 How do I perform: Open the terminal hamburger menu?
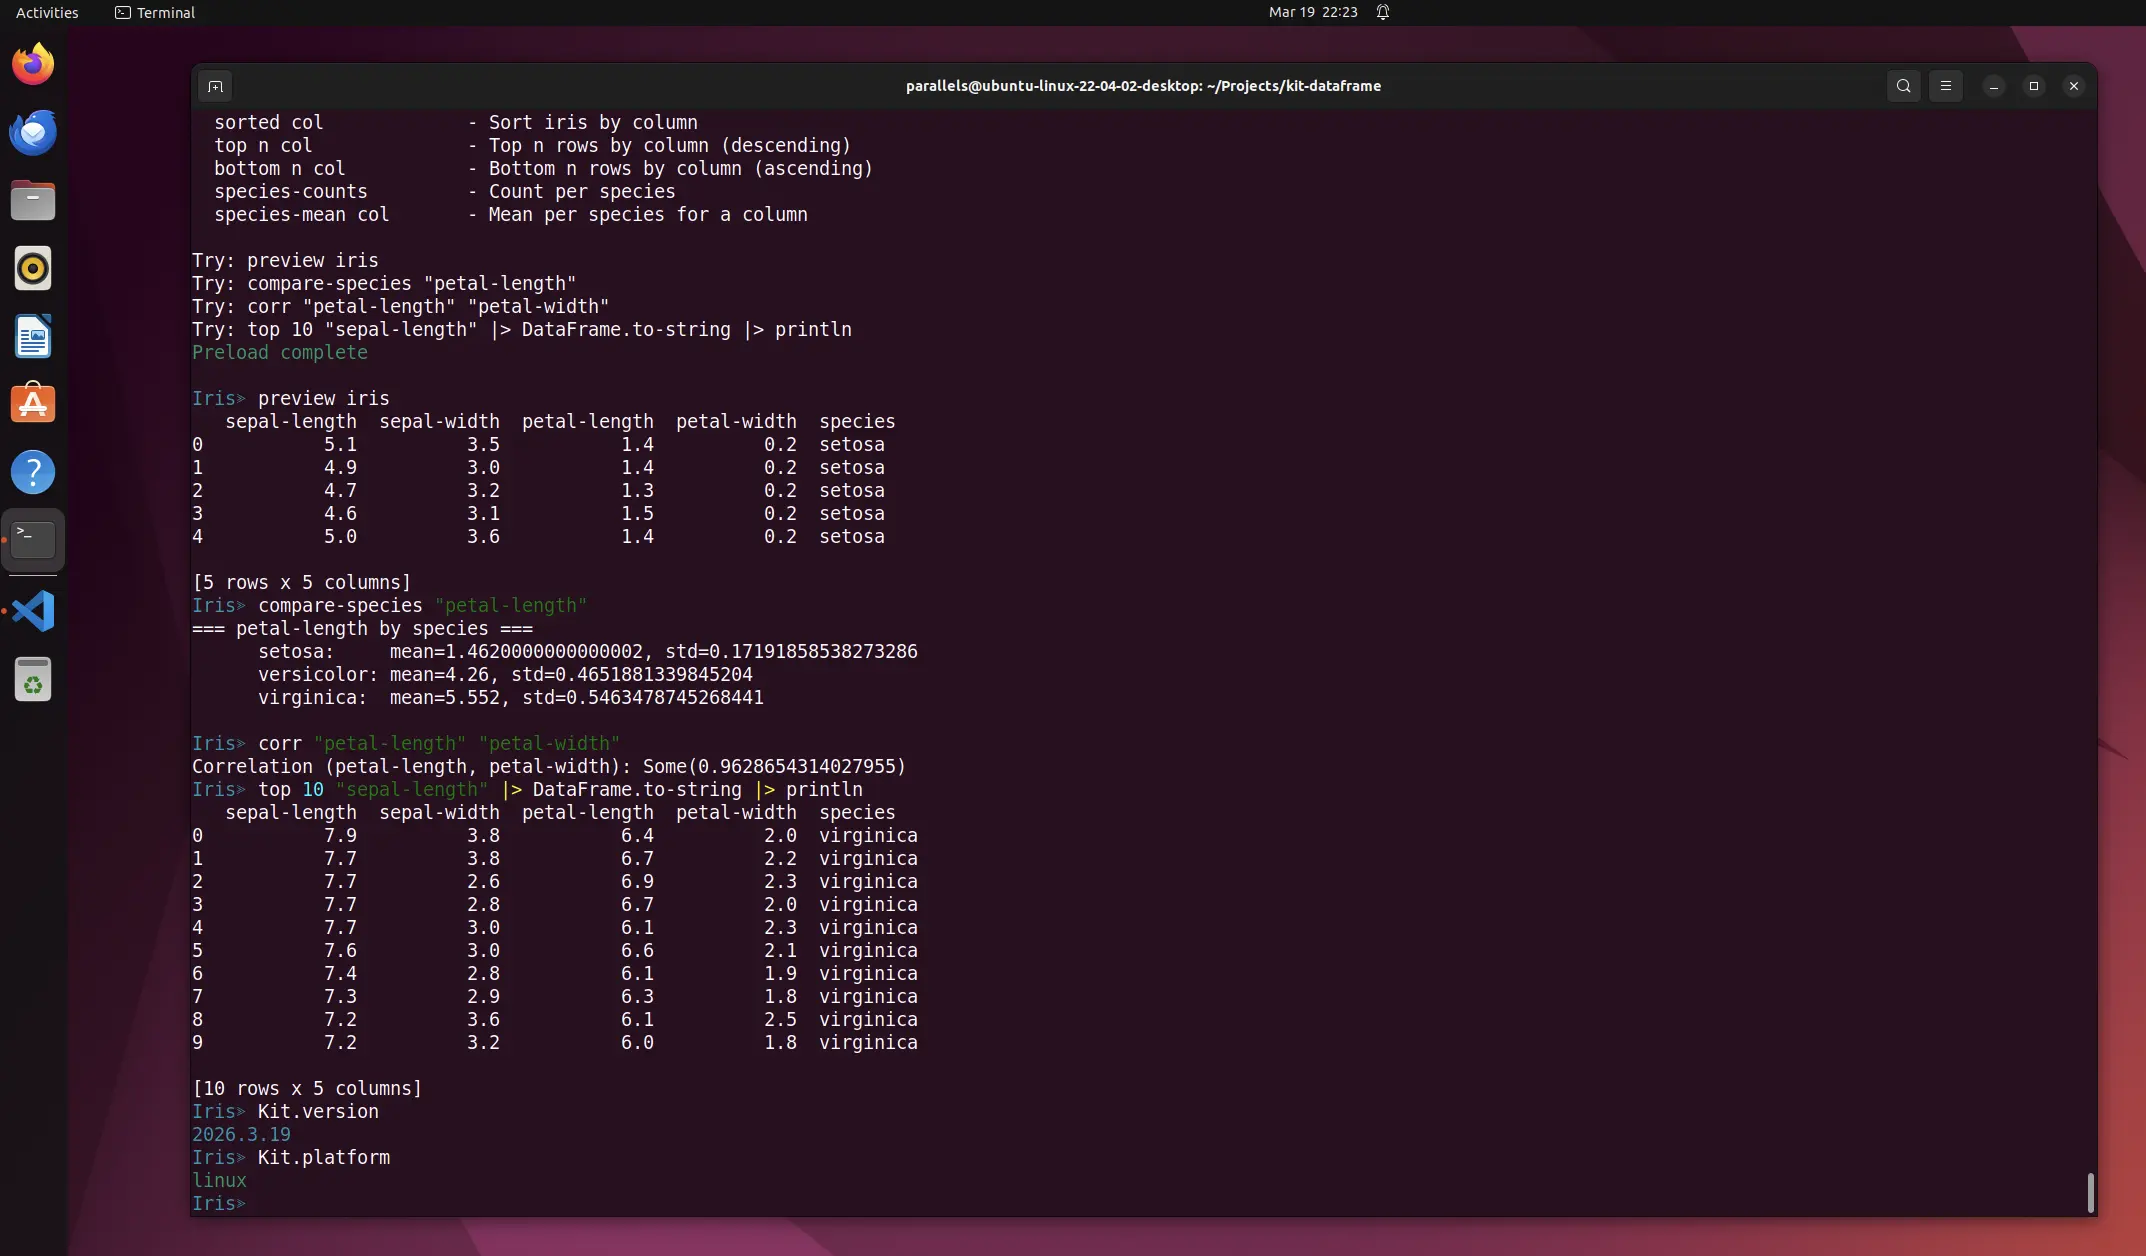[x=1945, y=86]
